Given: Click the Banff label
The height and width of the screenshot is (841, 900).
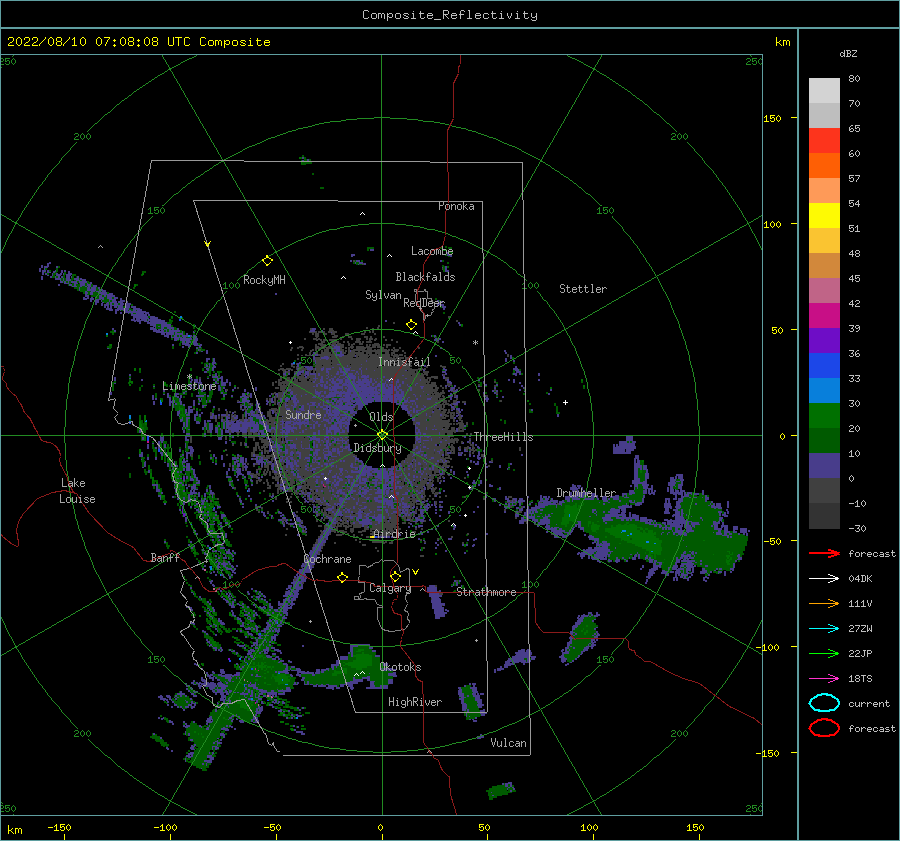Looking at the screenshot, I should (165, 558).
